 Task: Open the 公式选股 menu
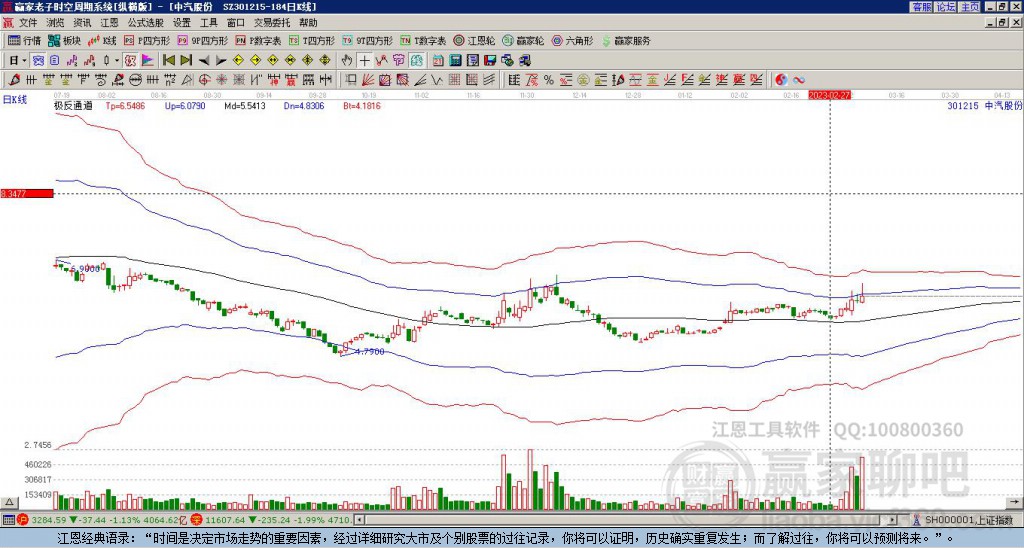point(145,22)
